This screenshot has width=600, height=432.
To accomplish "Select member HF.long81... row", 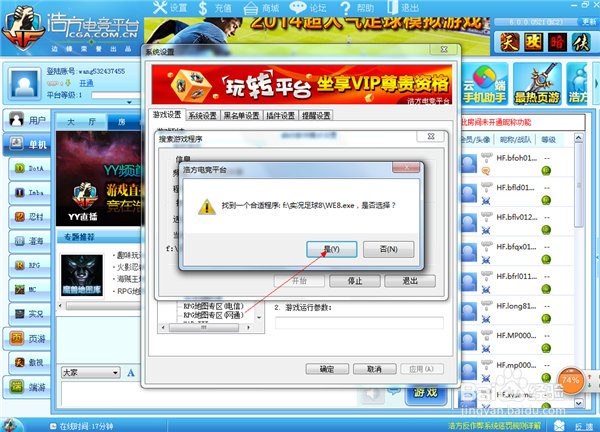I will click(517, 312).
